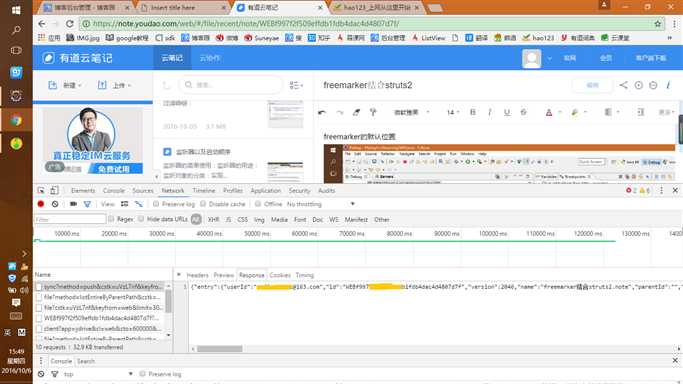Open No throttling dropdown
Image resolution: width=683 pixels, height=384 pixels.
(x=321, y=204)
